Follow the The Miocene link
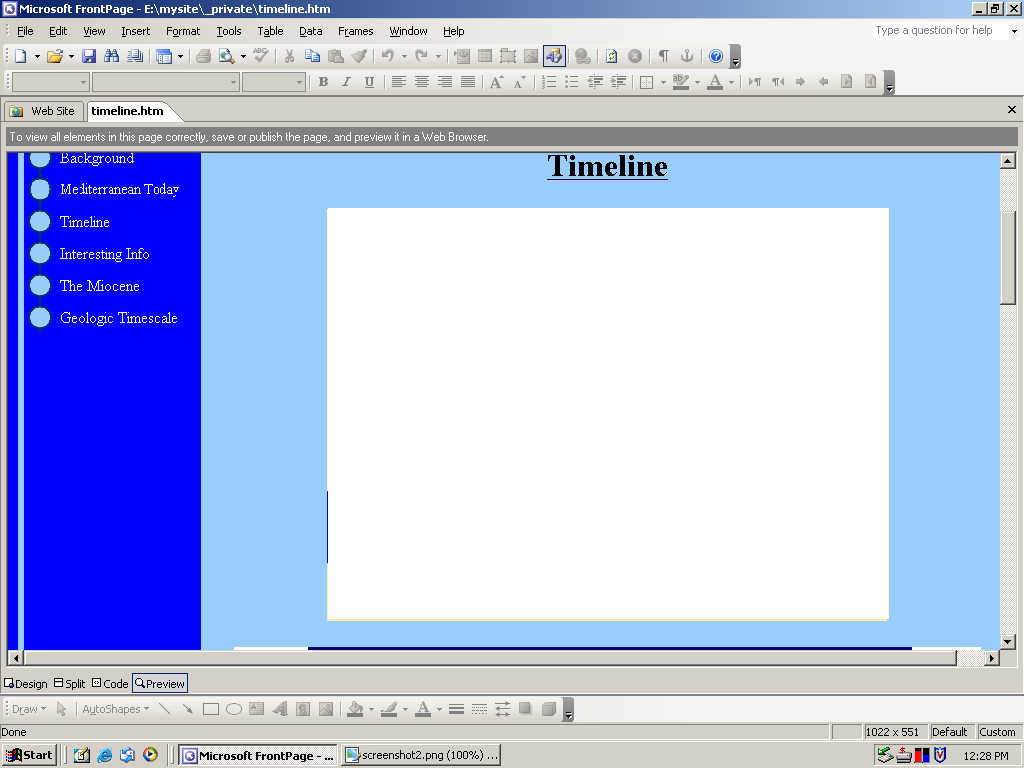The height and width of the screenshot is (768, 1024). pyautogui.click(x=99, y=286)
